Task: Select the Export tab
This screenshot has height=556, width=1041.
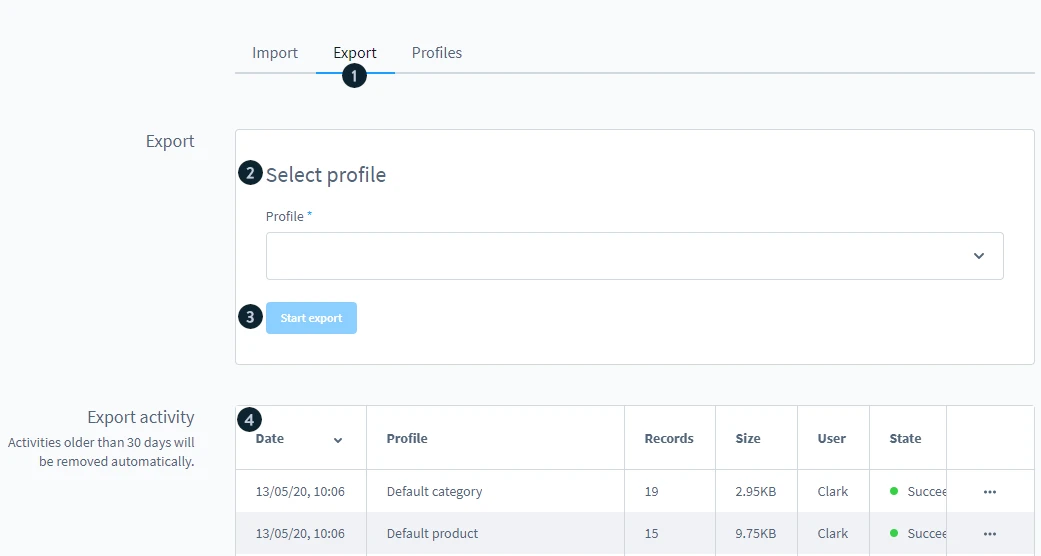Action: [x=355, y=53]
